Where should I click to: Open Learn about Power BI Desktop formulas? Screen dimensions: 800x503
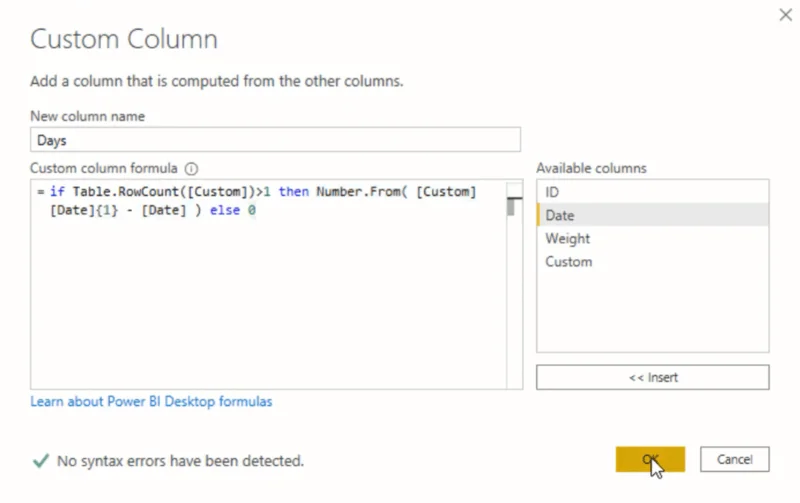pyautogui.click(x=151, y=401)
